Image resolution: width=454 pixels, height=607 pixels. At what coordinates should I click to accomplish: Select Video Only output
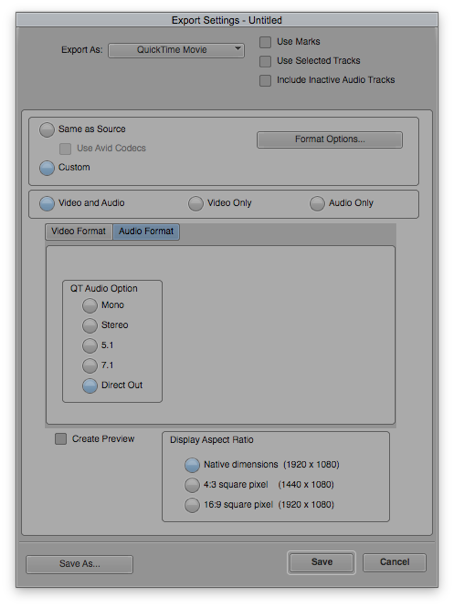pos(196,204)
